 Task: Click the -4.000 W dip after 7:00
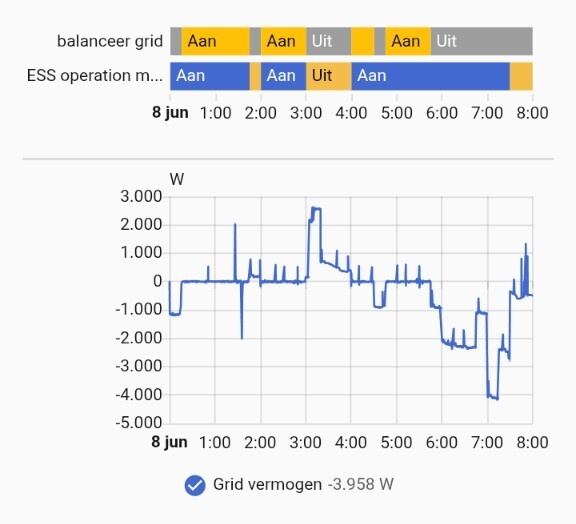click(493, 397)
